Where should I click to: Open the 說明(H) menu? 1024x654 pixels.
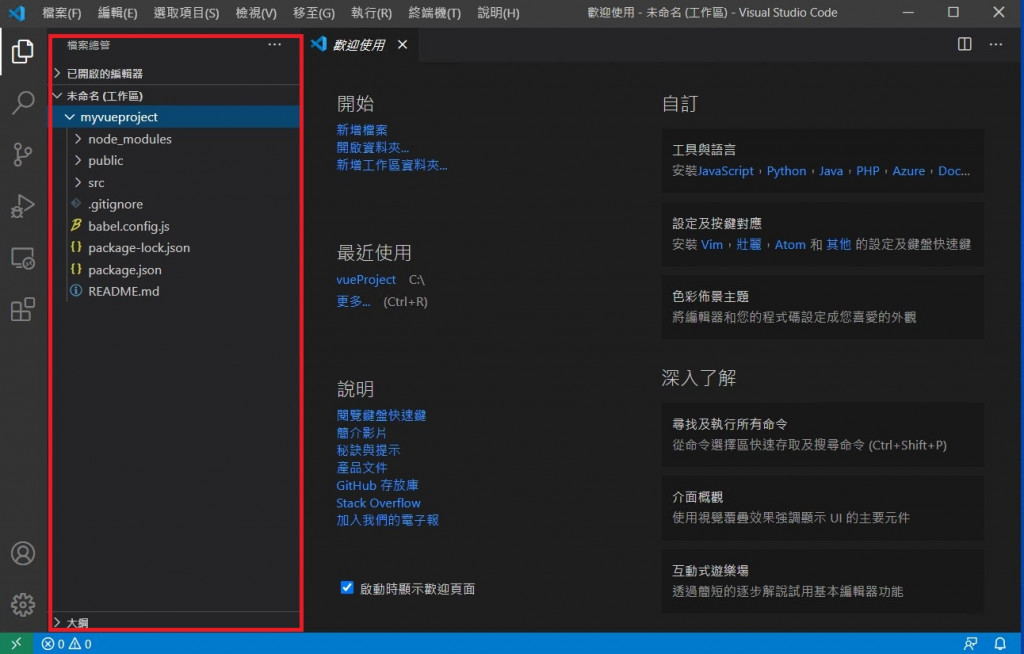pos(498,12)
